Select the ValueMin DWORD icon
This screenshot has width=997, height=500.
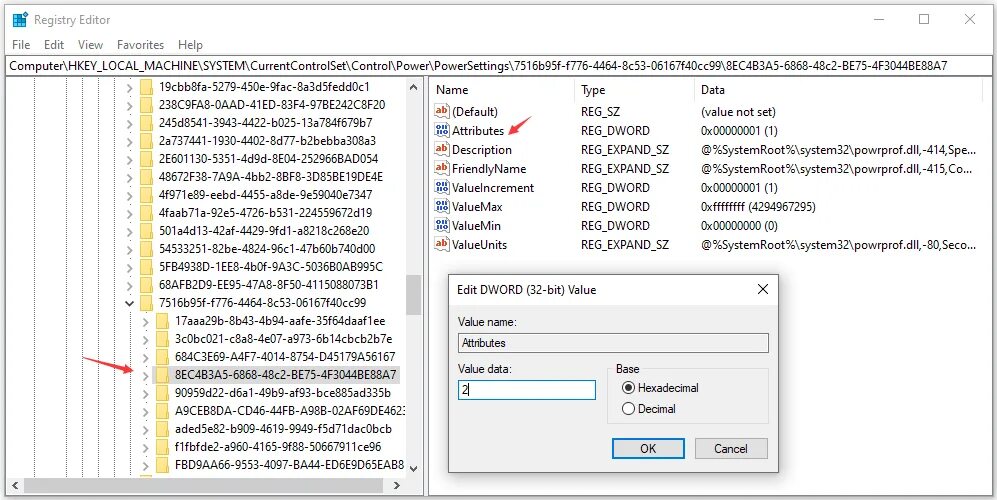tap(441, 225)
